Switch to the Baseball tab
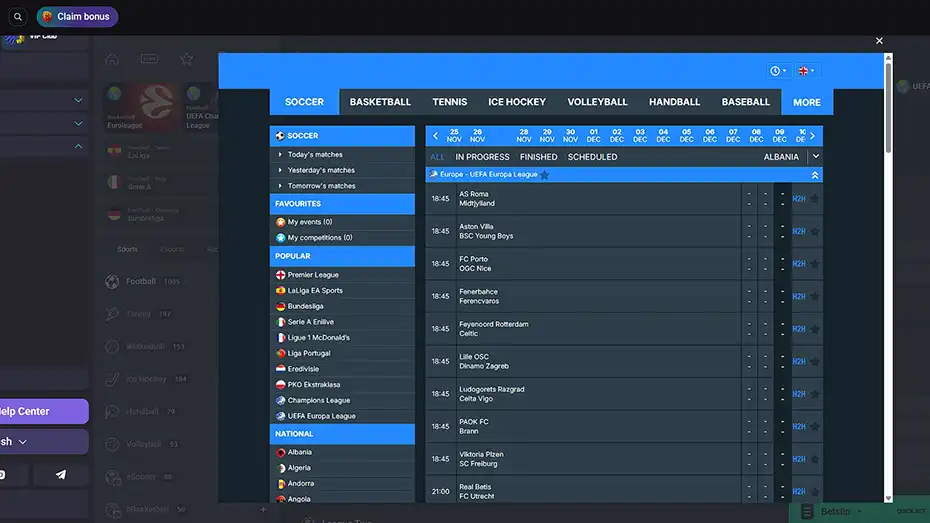This screenshot has height=523, width=930. point(746,102)
